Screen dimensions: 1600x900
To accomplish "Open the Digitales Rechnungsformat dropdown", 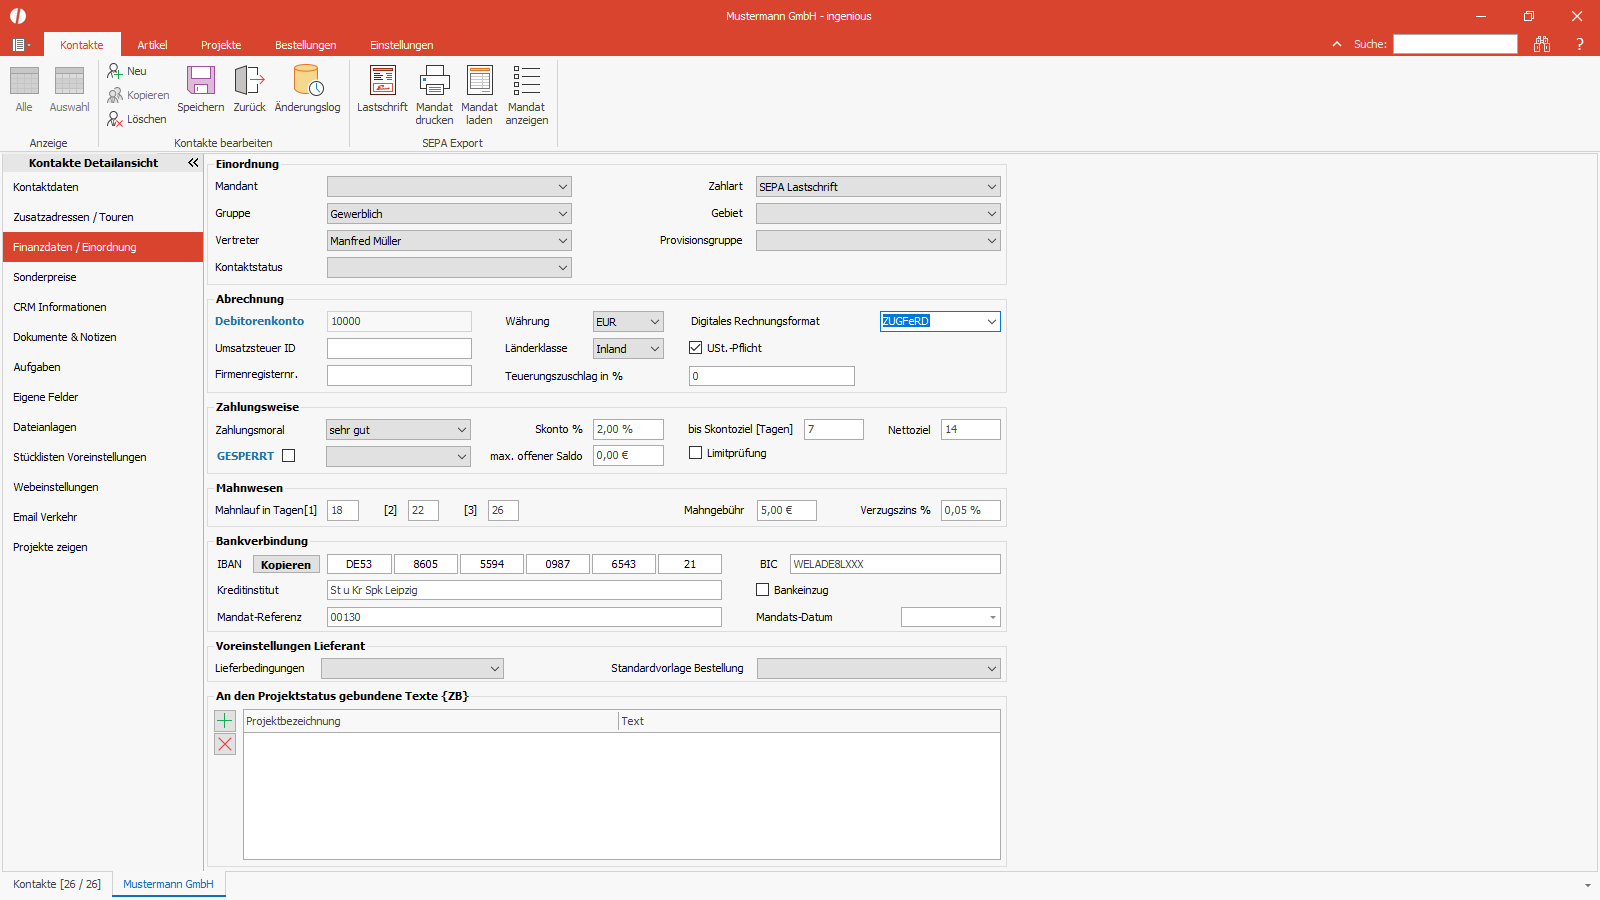I will click(940, 321).
